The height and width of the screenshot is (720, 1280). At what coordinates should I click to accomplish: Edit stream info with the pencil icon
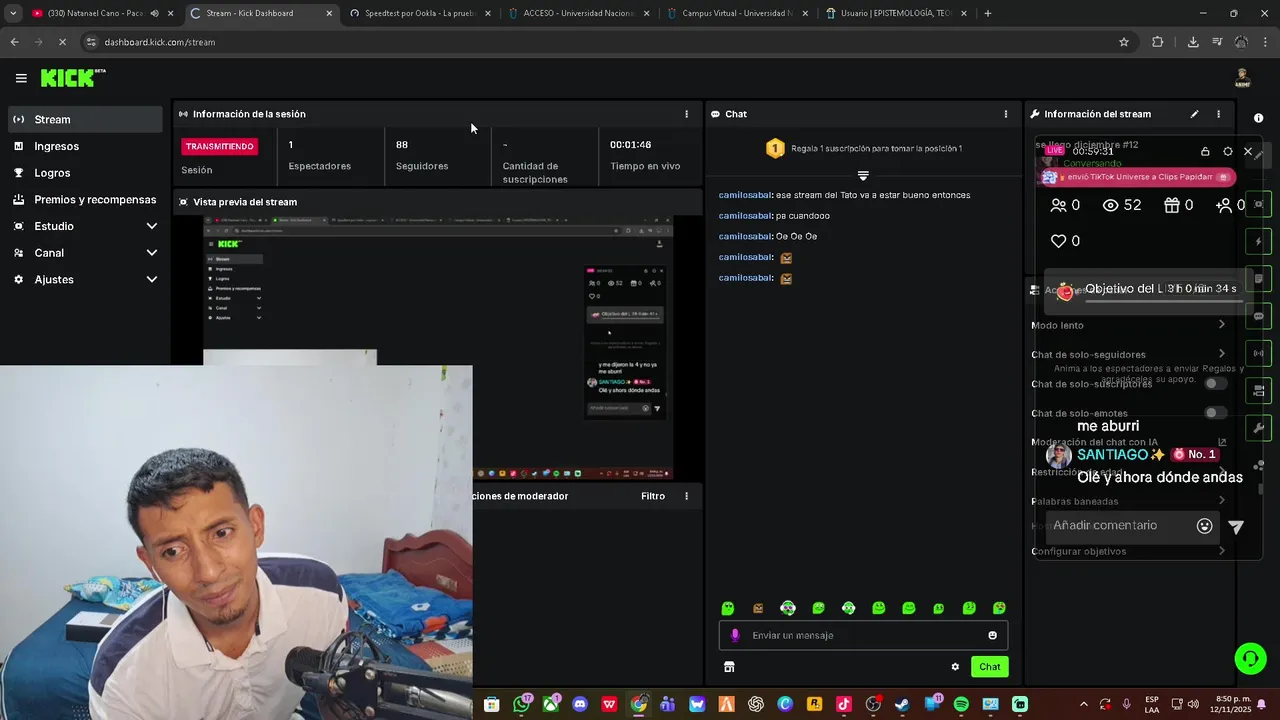(1194, 114)
